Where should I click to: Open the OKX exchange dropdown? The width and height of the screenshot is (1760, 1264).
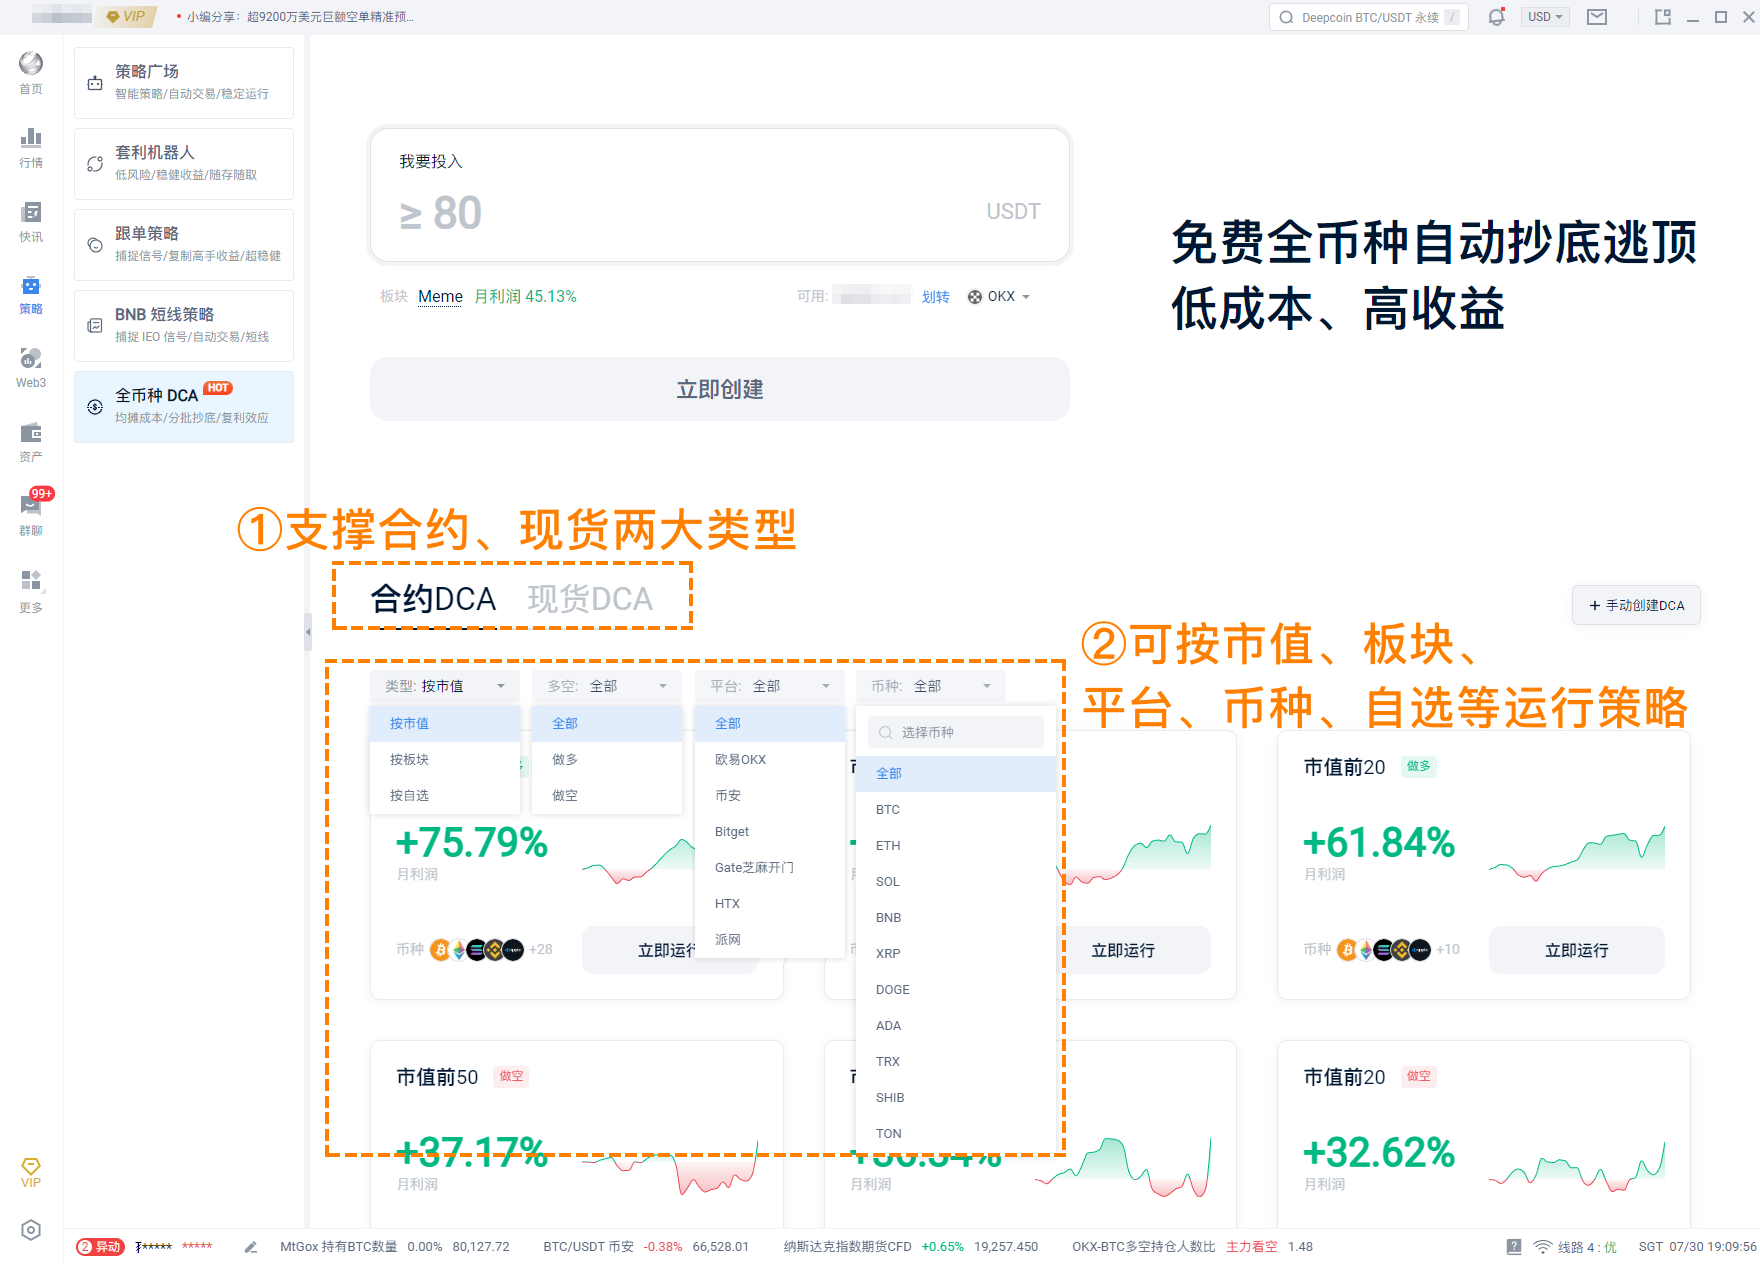click(x=998, y=297)
